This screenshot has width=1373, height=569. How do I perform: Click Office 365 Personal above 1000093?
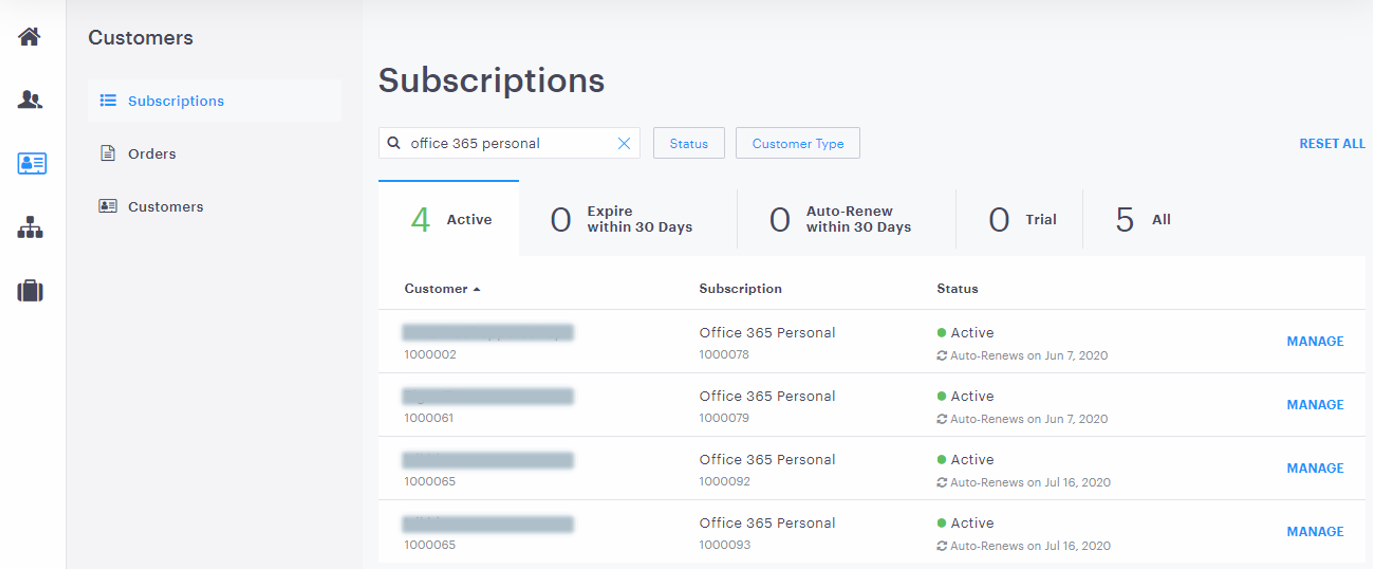click(x=767, y=523)
